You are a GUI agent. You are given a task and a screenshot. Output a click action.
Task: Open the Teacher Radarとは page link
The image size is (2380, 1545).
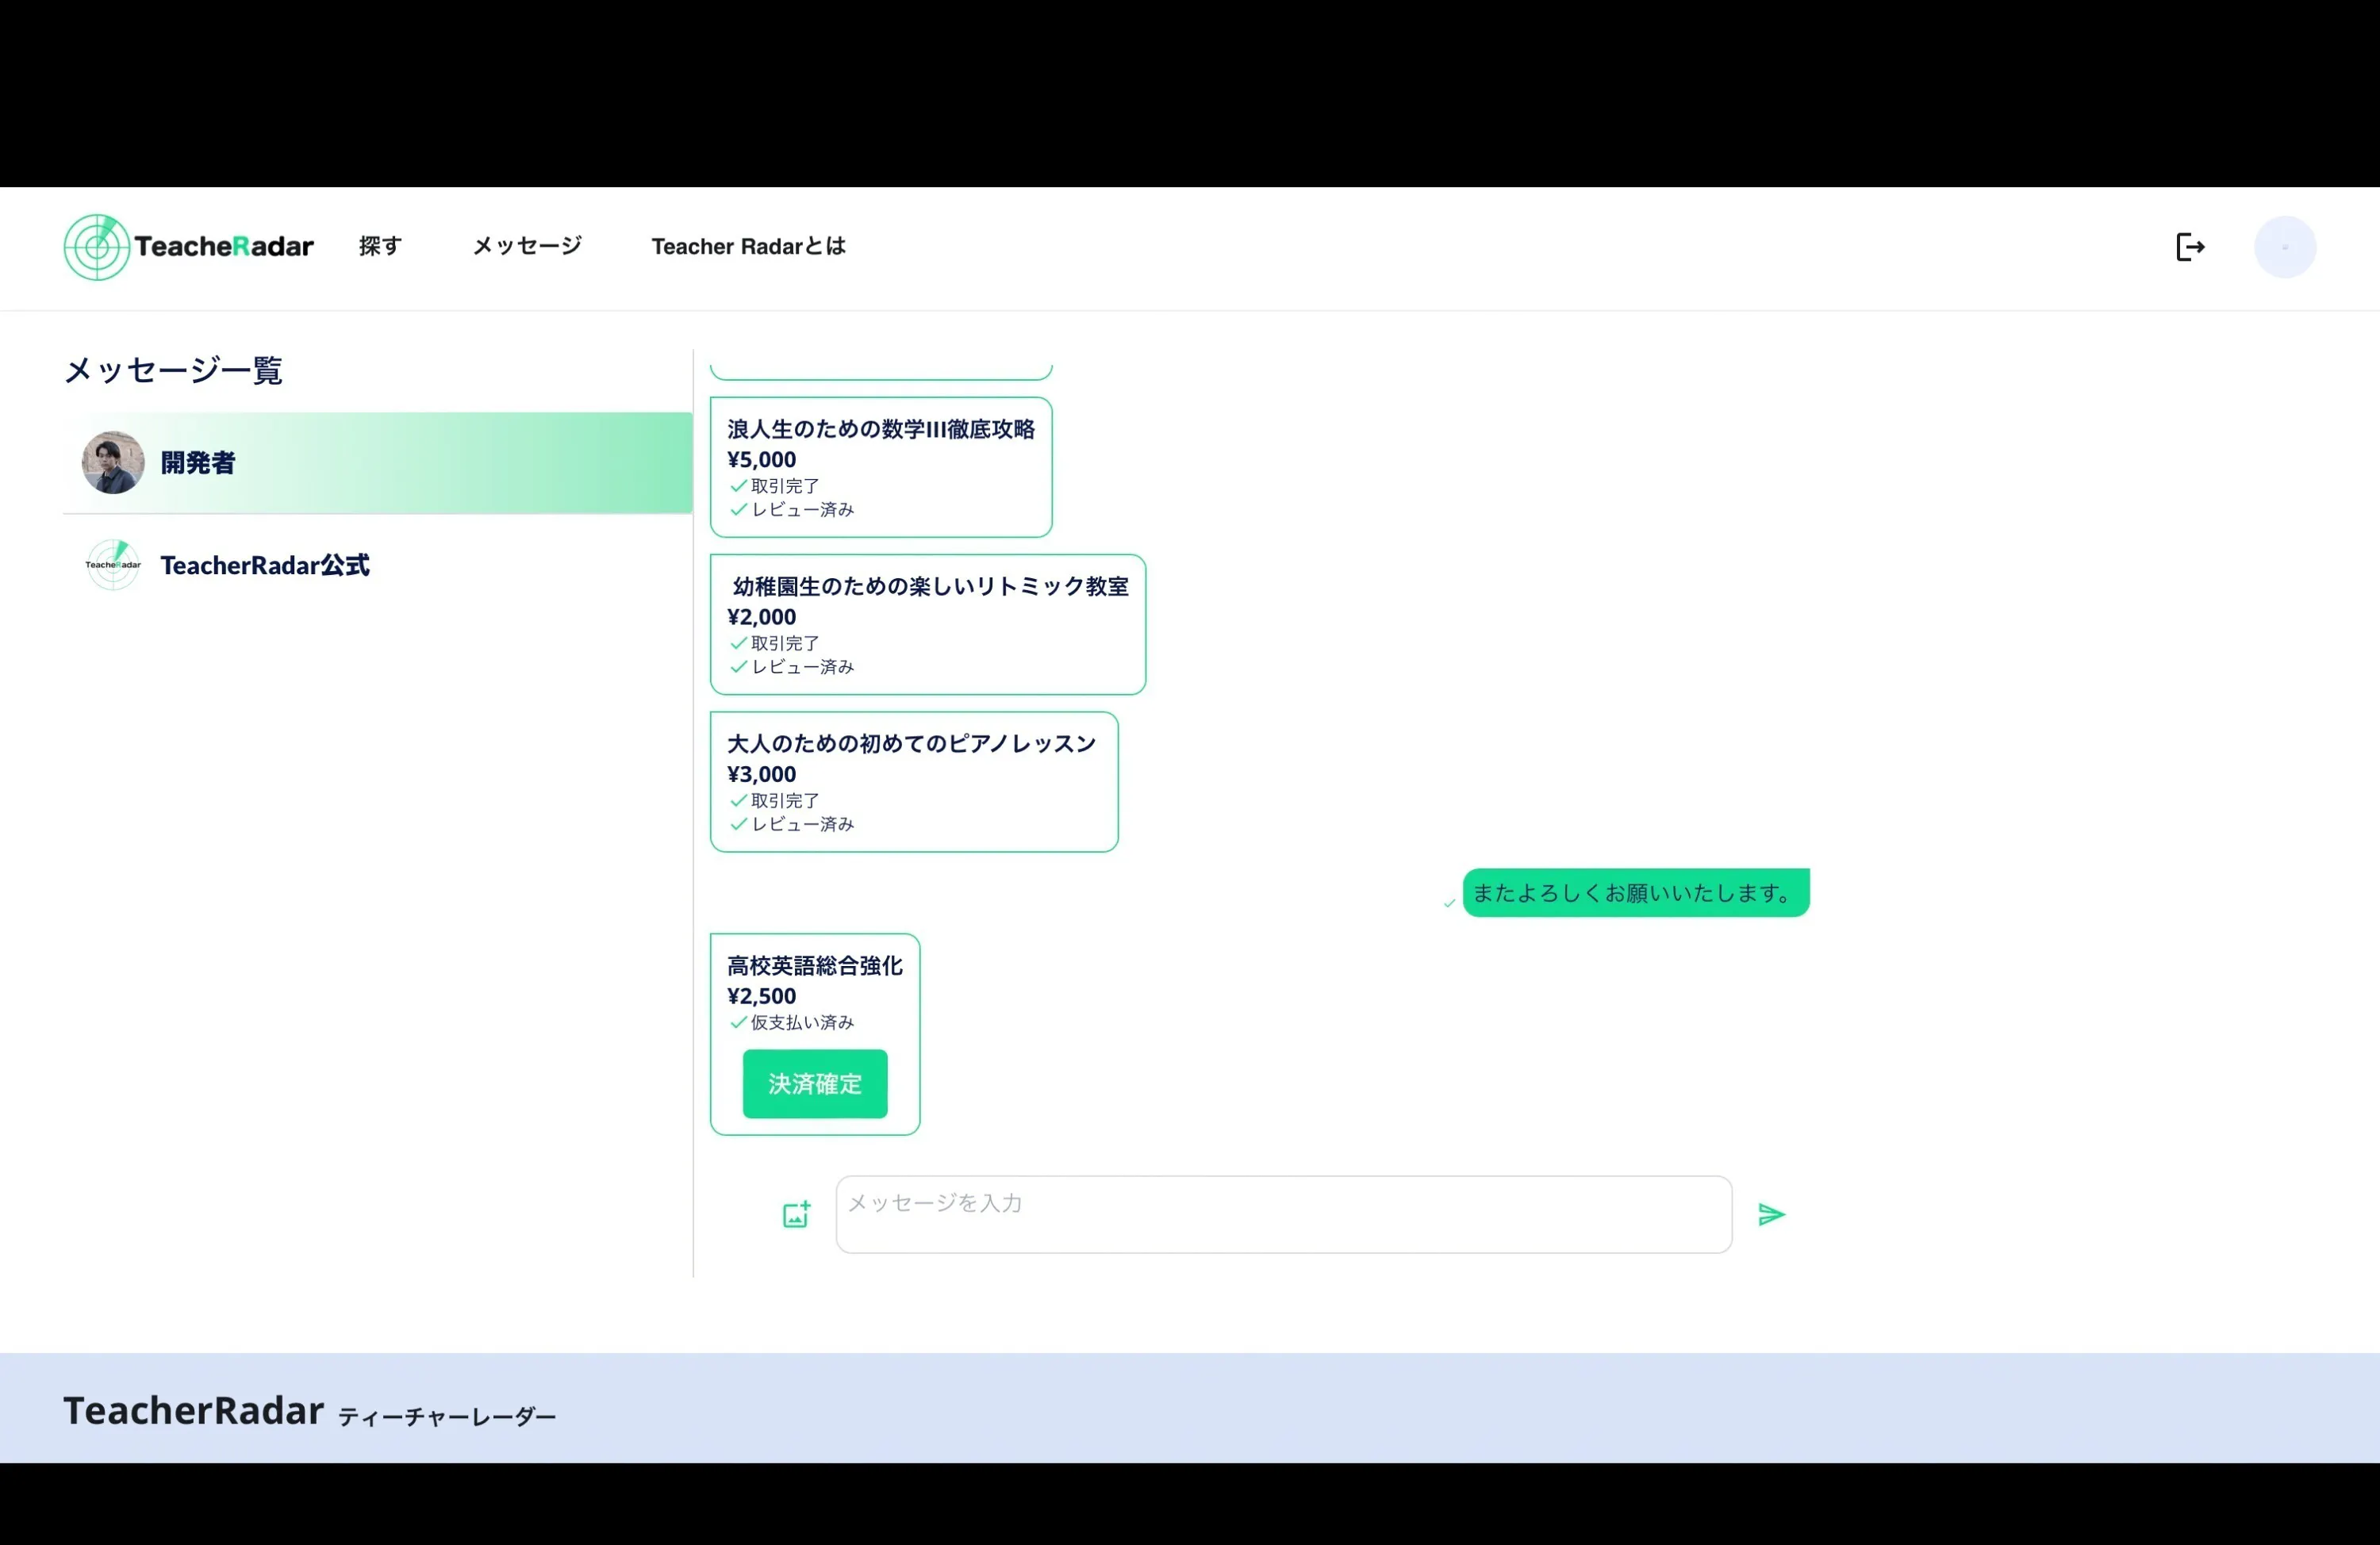coord(748,246)
